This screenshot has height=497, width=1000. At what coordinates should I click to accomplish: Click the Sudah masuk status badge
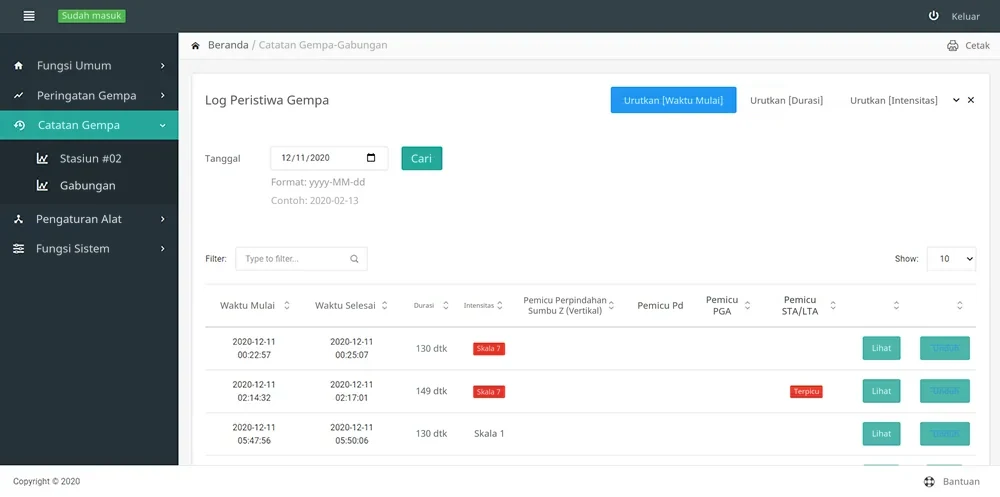[92, 16]
